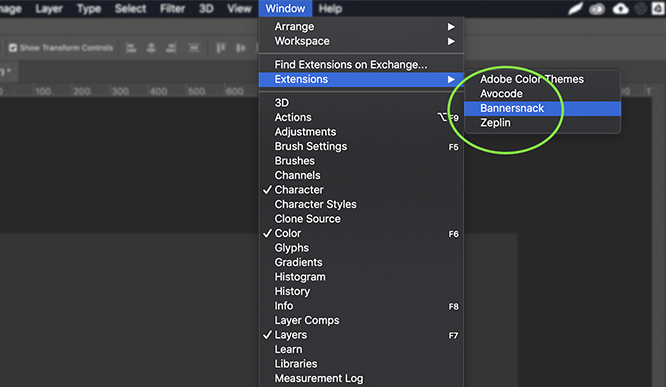Open the 3D menu in the menu bar
666x387 pixels.
[206, 8]
